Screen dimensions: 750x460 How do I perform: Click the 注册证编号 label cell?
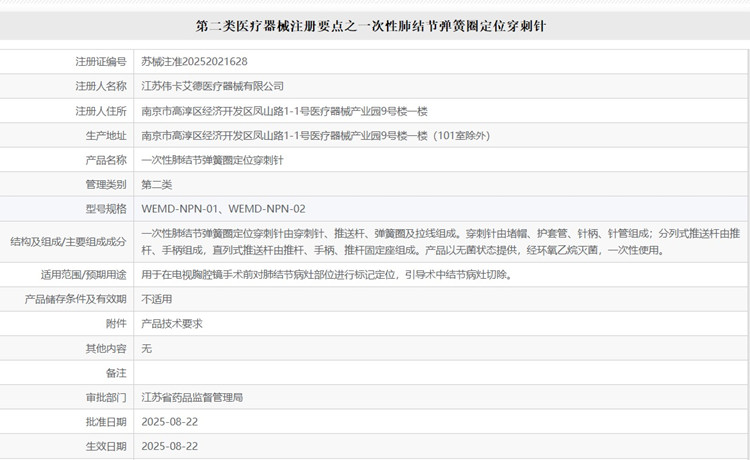tap(100, 62)
